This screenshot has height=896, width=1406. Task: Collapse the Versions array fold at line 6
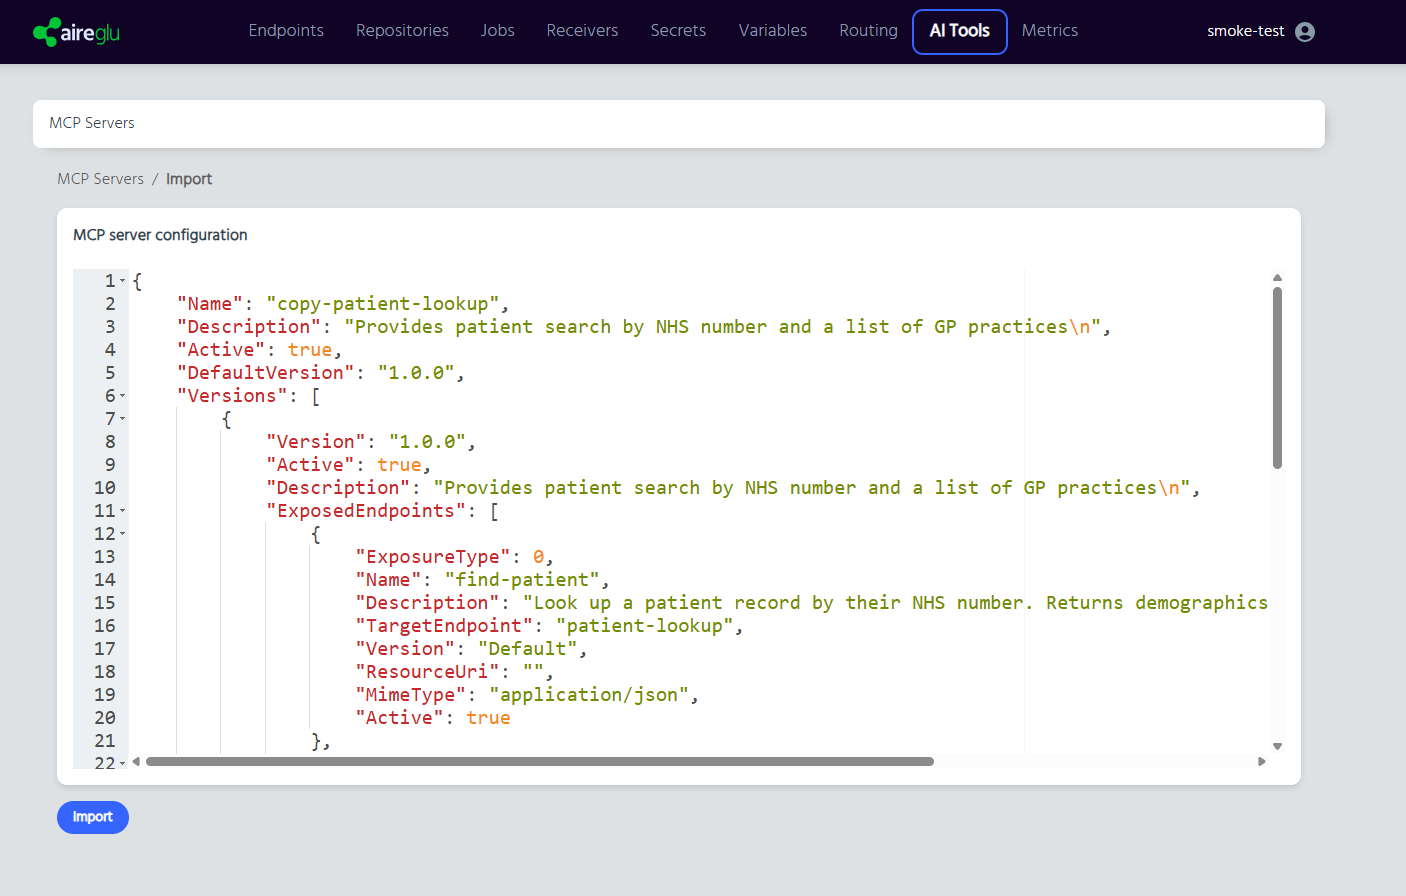[x=123, y=397]
